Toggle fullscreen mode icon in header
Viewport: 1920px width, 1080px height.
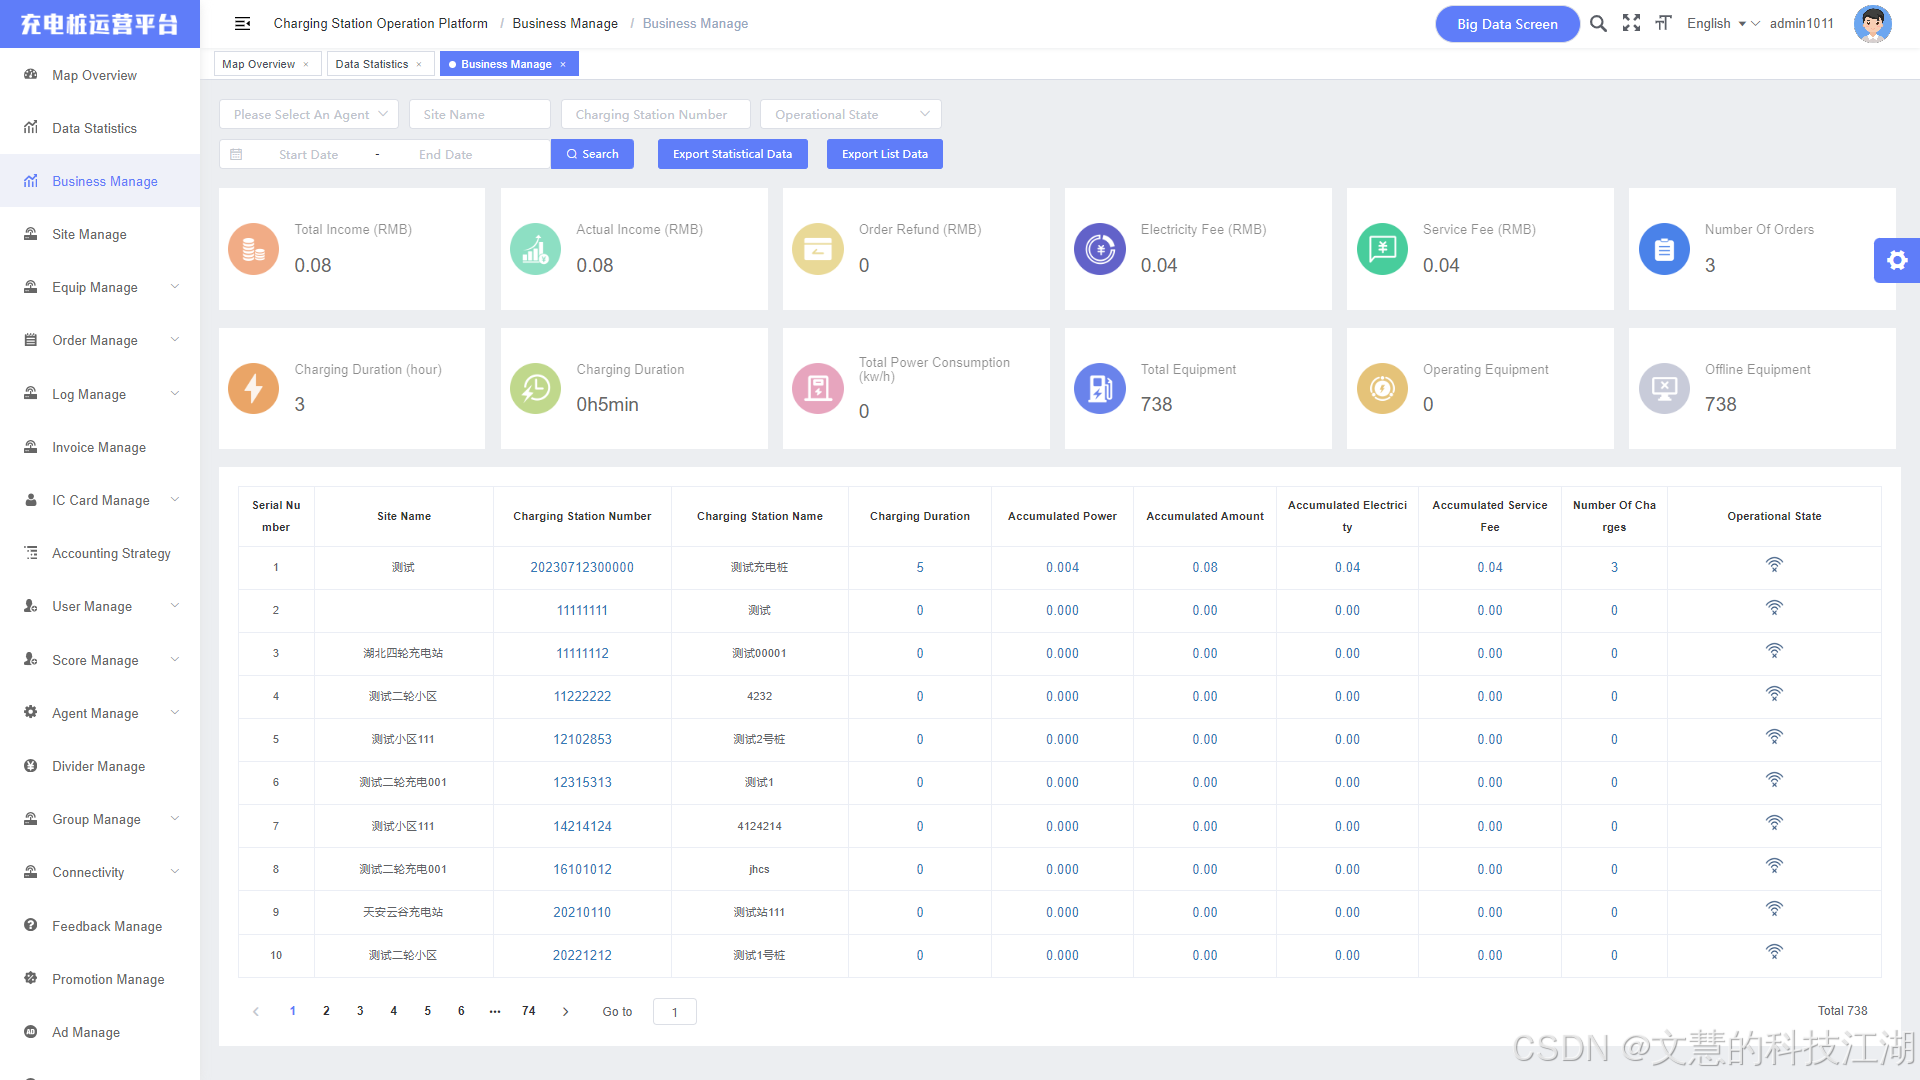[x=1631, y=23]
